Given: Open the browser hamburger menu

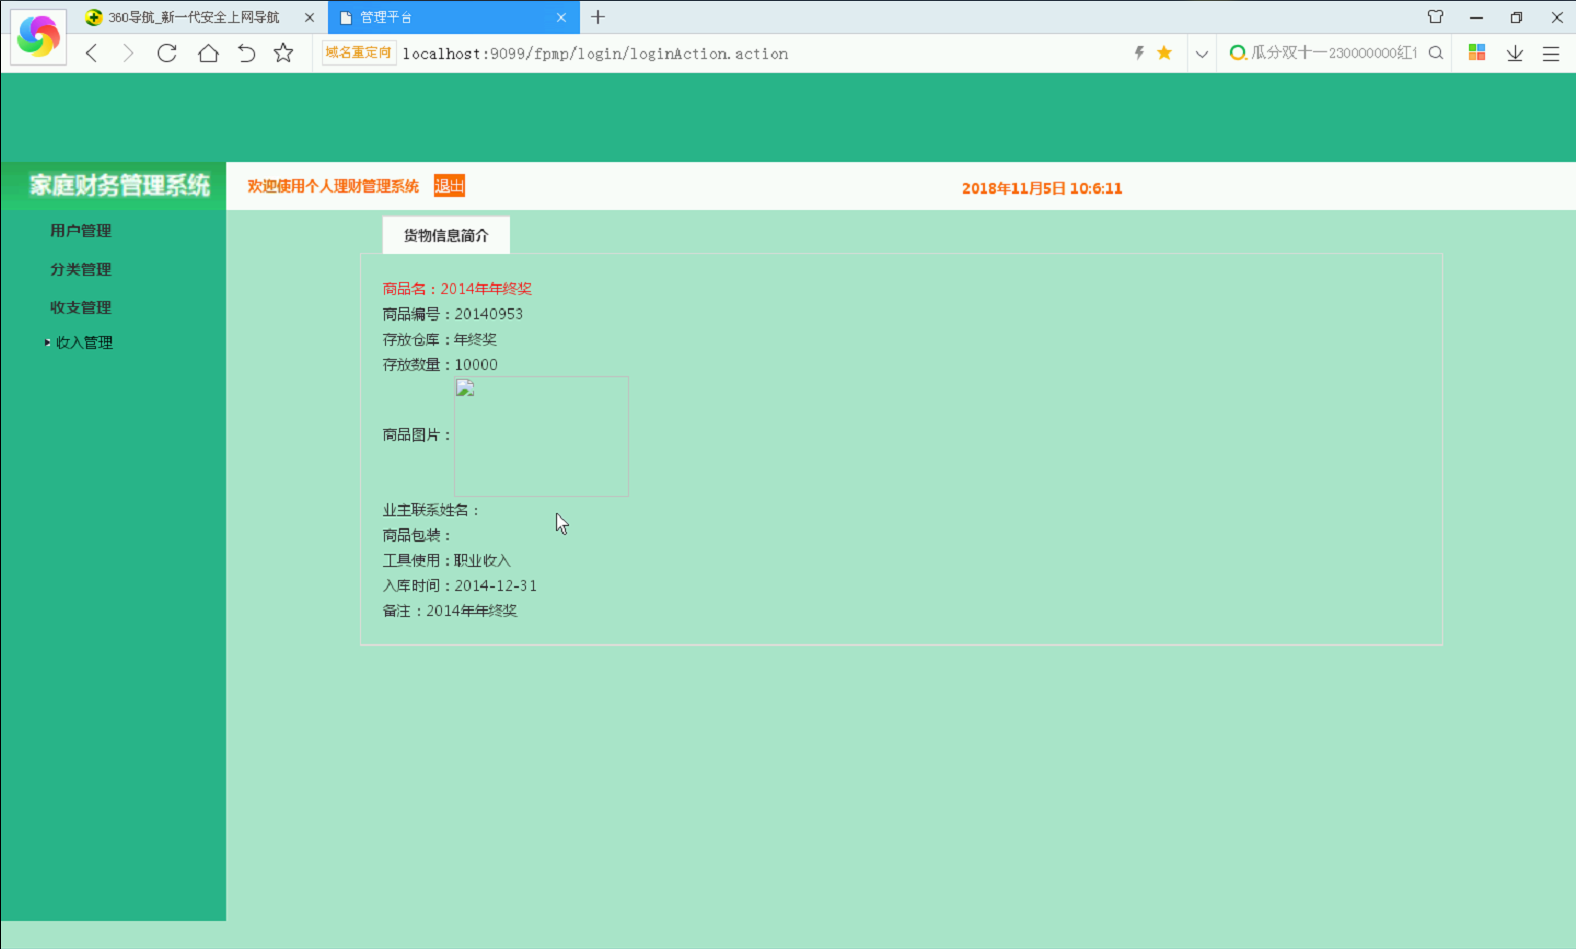Looking at the screenshot, I should pos(1551,54).
